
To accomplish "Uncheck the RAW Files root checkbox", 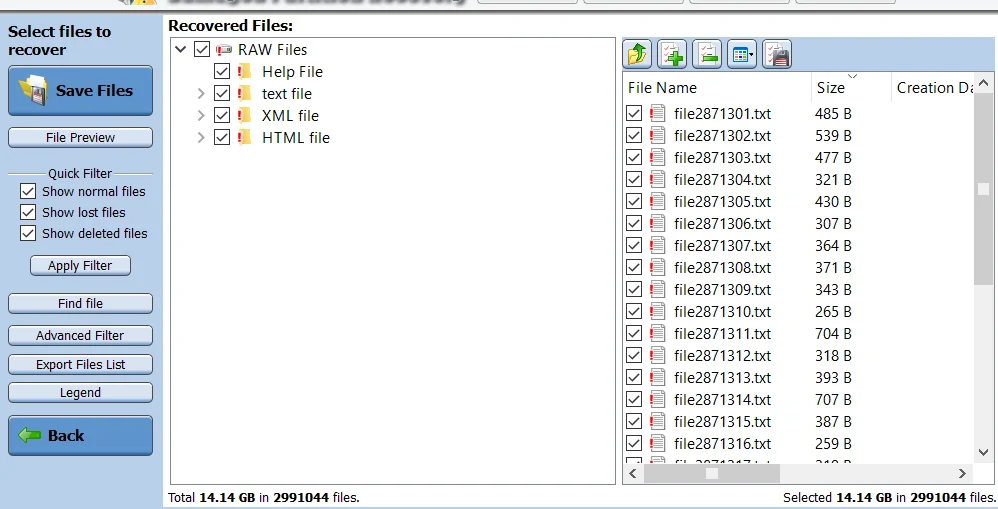I will (x=202, y=49).
